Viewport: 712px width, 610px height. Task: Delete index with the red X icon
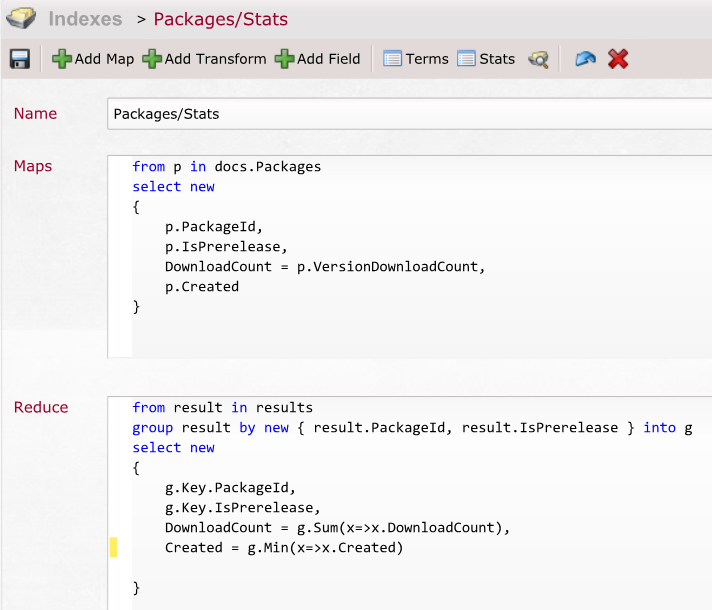(x=618, y=59)
